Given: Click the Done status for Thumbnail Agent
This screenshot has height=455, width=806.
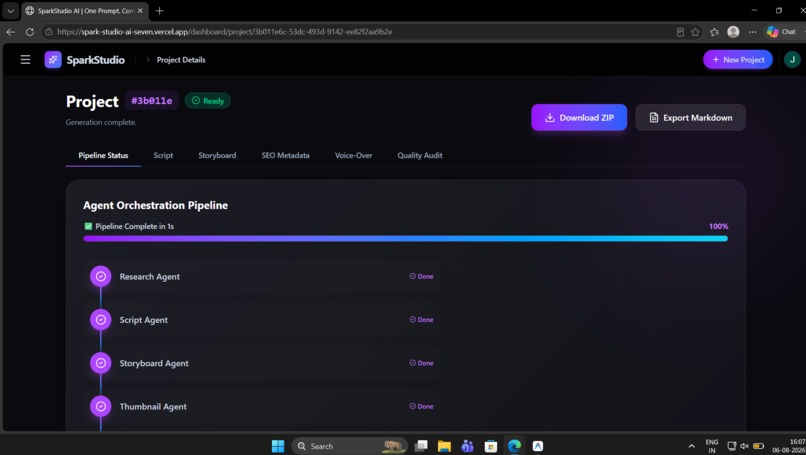Looking at the screenshot, I should (x=422, y=406).
